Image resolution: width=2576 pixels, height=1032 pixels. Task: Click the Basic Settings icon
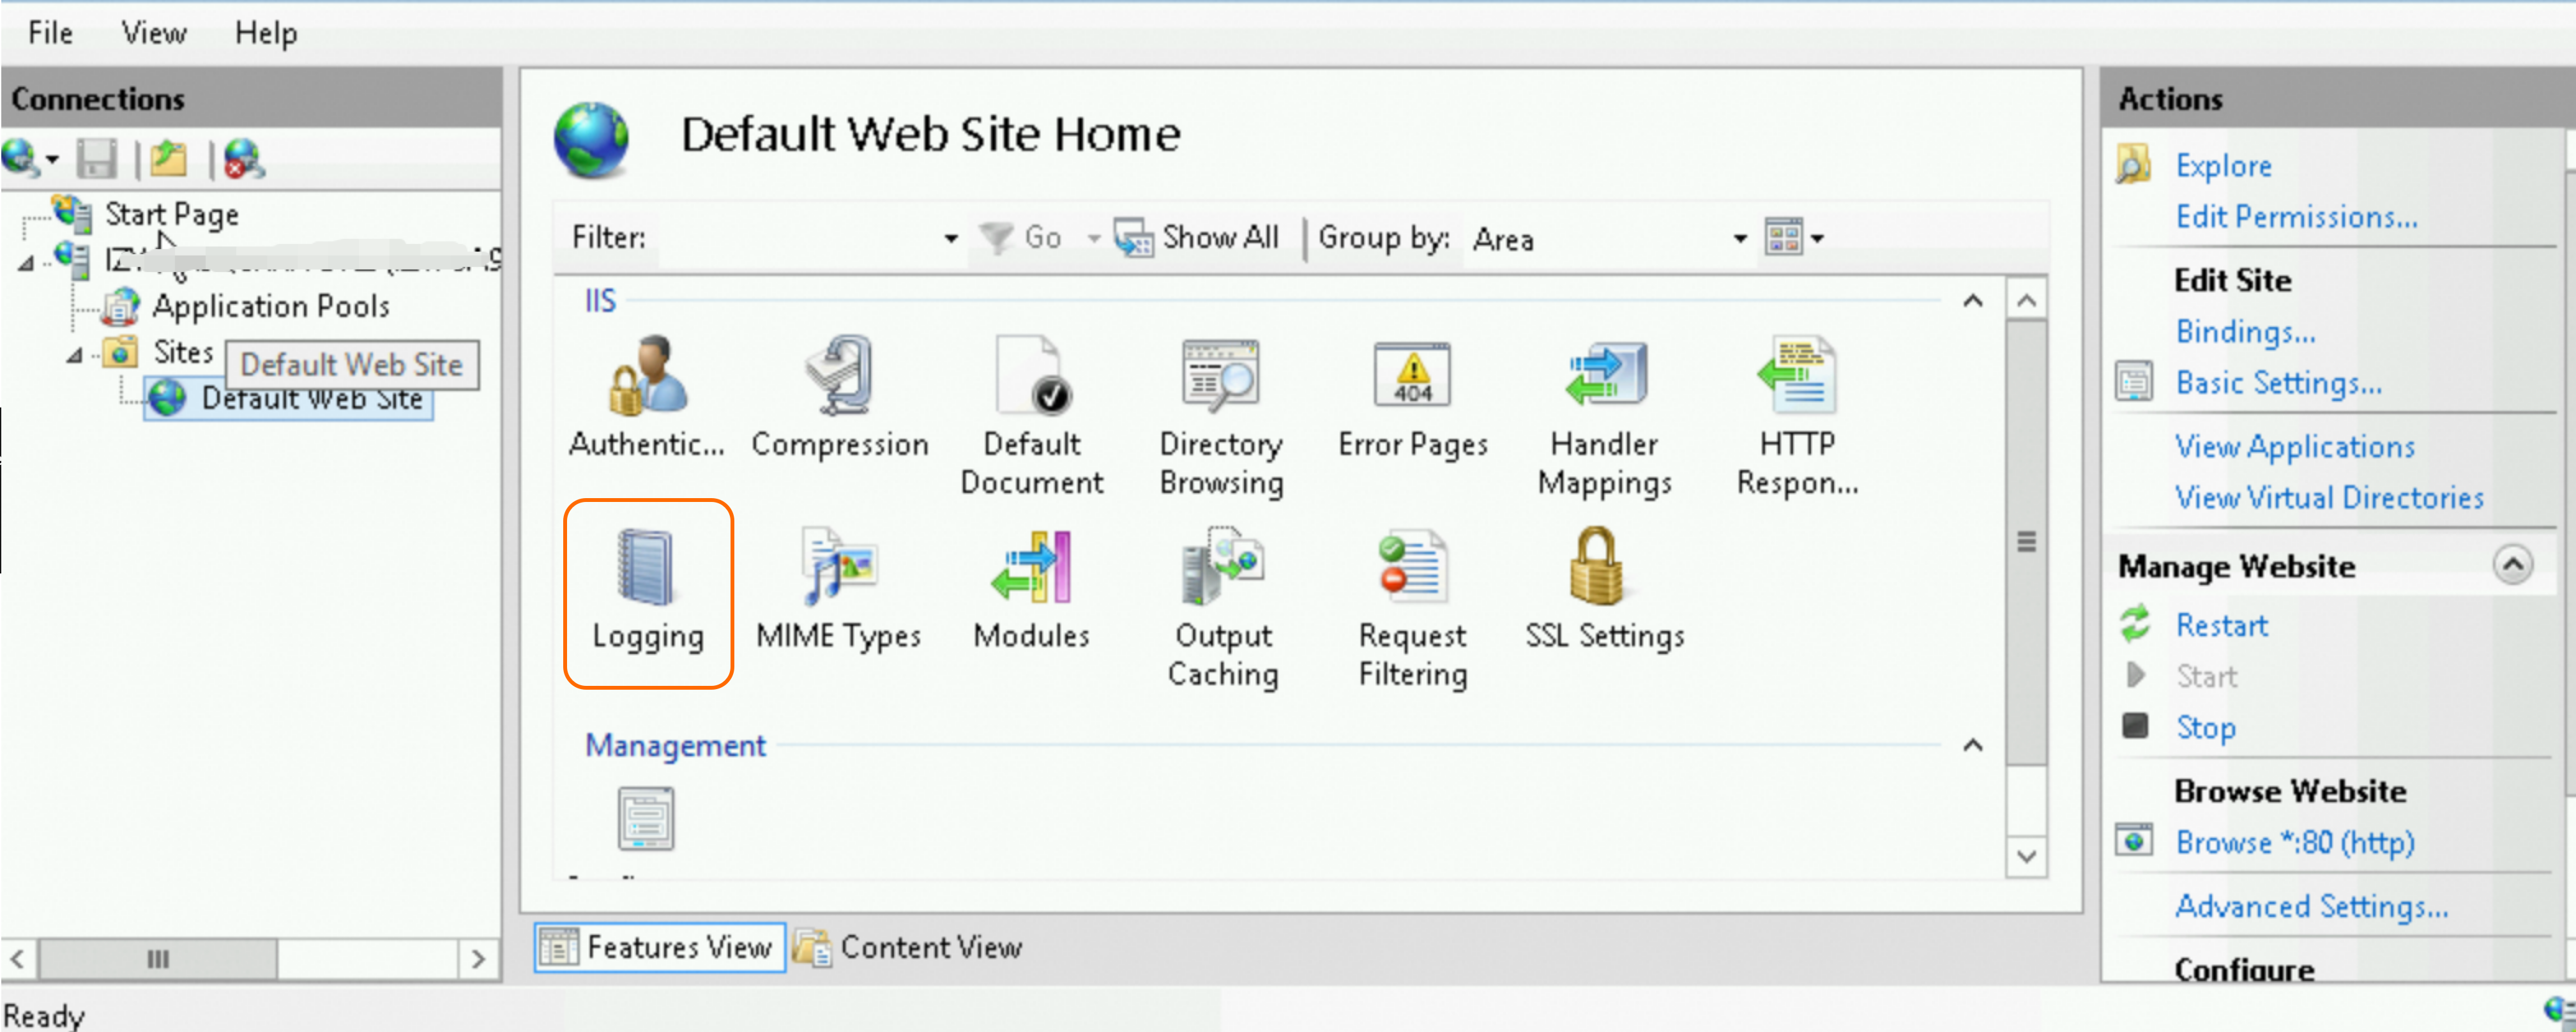(x=2134, y=382)
